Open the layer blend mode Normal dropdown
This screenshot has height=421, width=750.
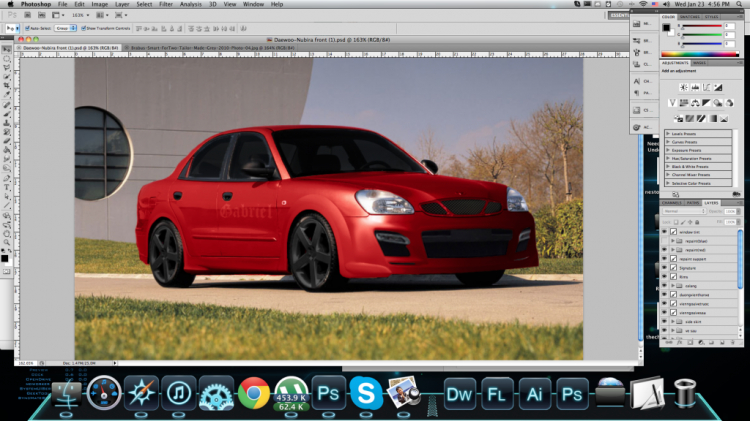coord(684,211)
